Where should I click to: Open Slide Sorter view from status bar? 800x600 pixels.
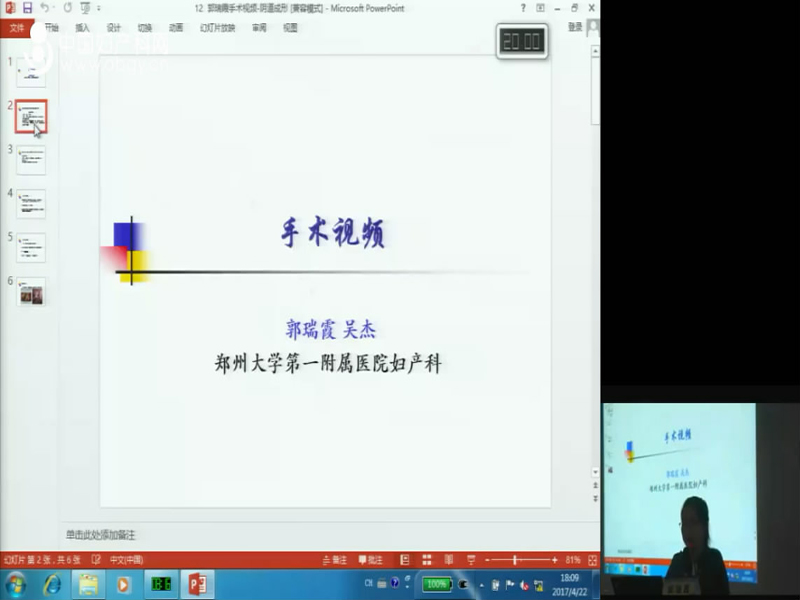click(x=427, y=560)
